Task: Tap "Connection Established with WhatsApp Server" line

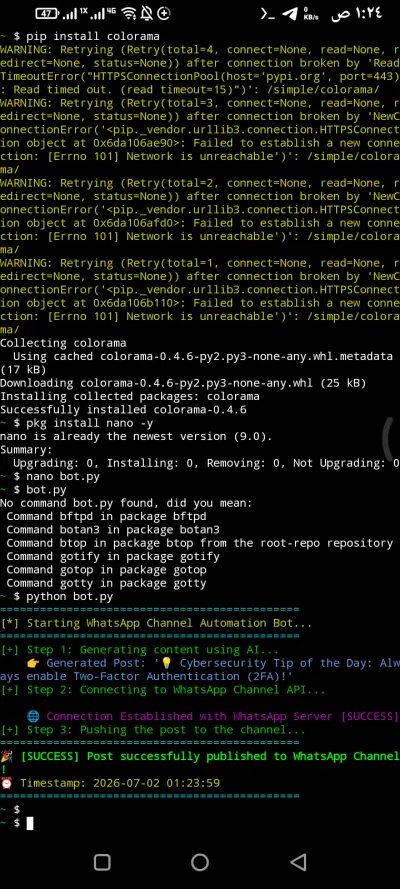Action: [x=223, y=716]
